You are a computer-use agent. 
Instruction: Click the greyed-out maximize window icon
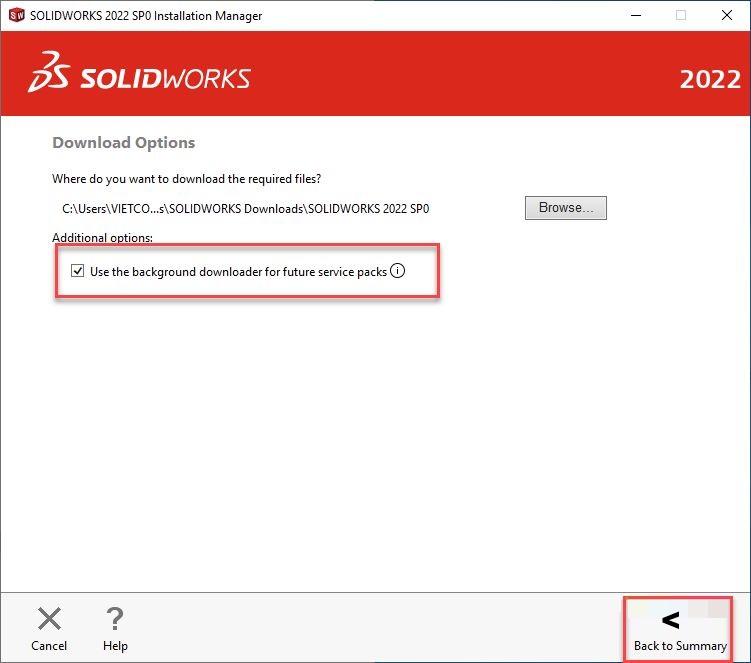681,15
